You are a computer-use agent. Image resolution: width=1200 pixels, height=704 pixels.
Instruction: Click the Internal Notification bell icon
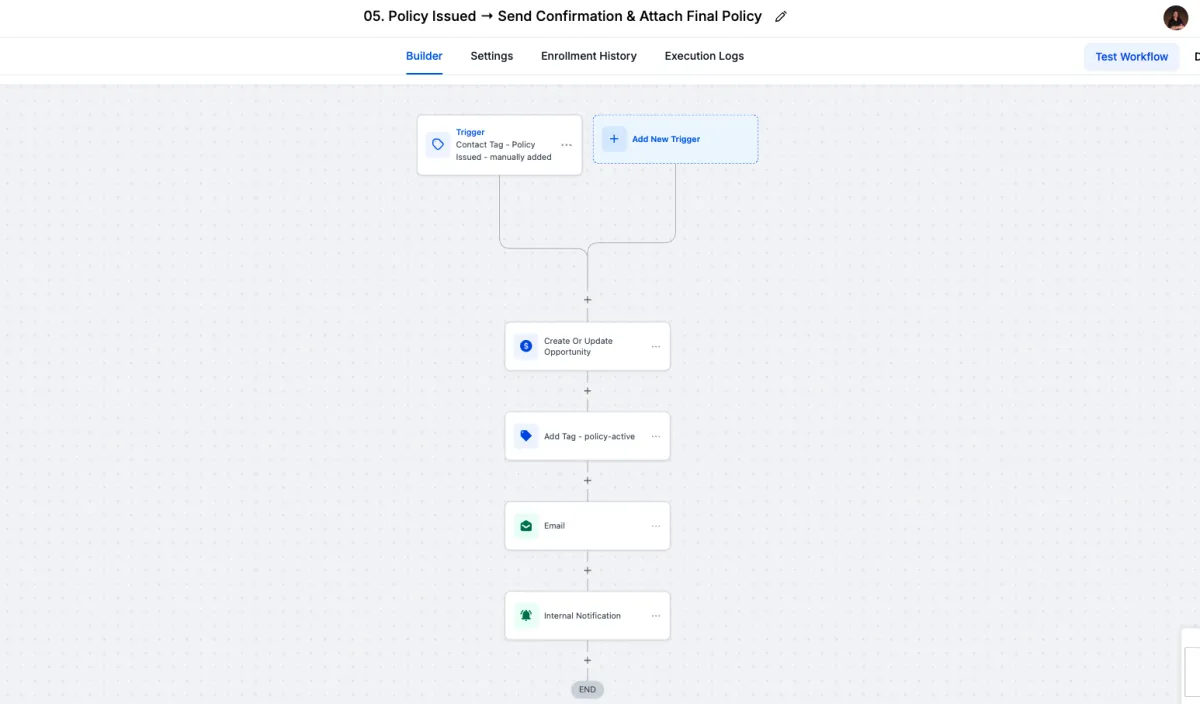[x=526, y=616]
